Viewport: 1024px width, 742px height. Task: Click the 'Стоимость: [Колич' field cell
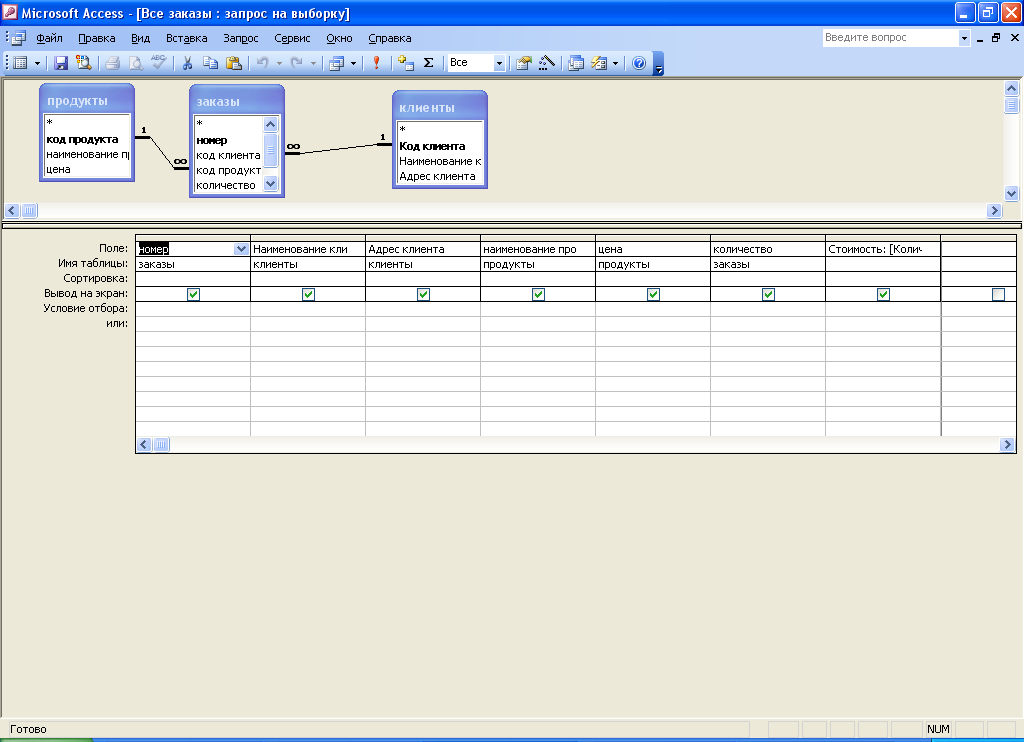[883, 249]
